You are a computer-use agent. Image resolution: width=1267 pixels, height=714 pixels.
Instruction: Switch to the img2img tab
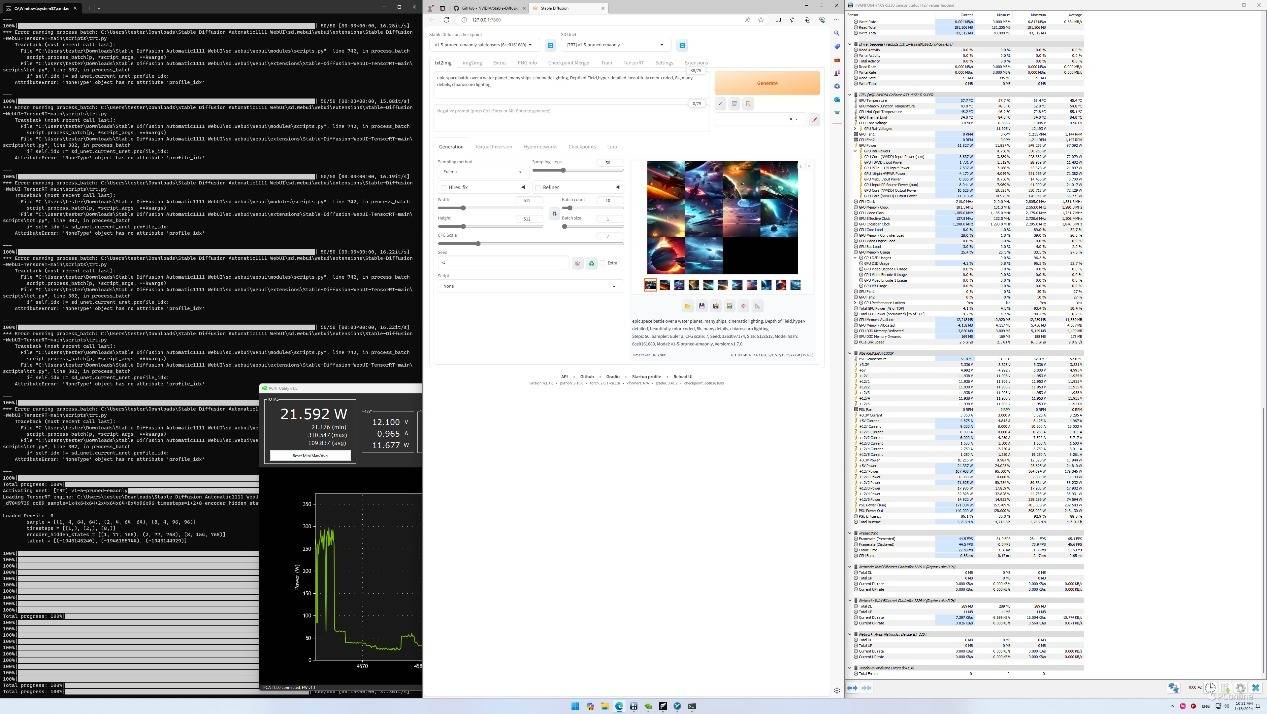click(471, 62)
